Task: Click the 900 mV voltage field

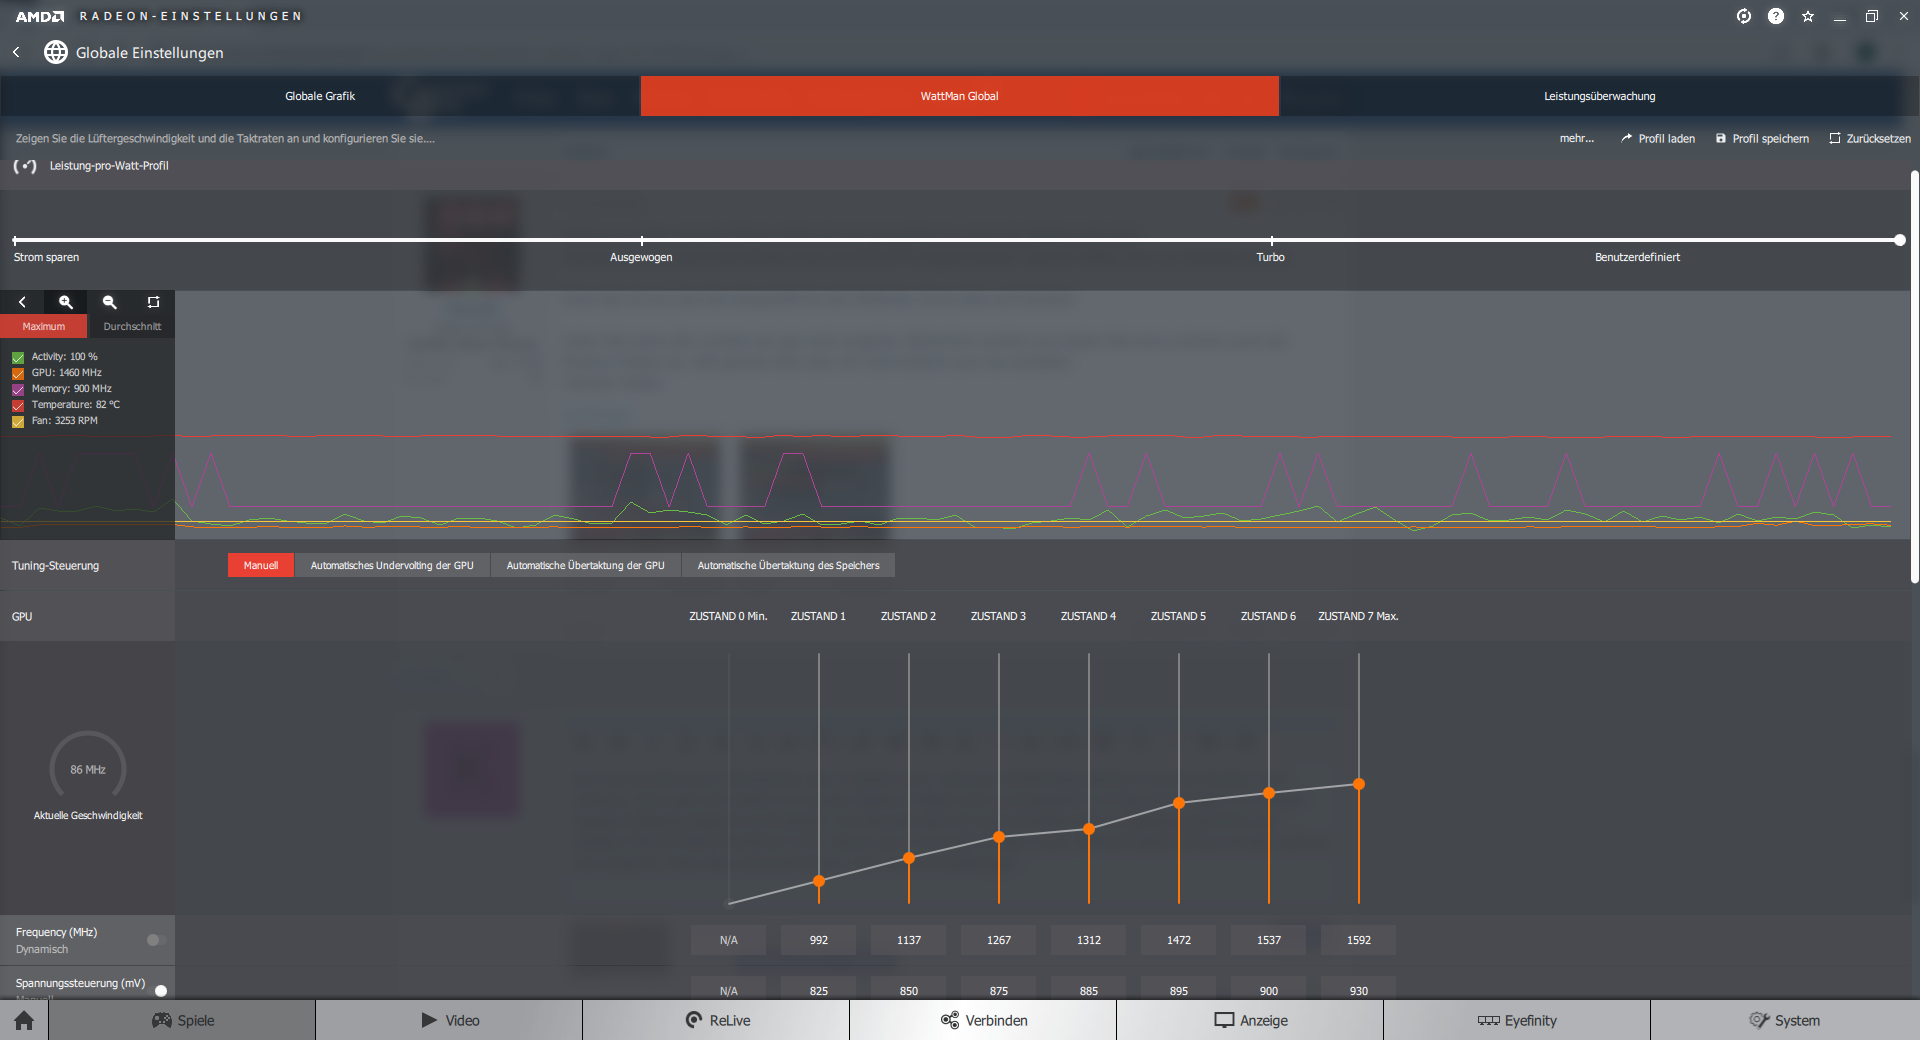Action: click(x=1269, y=988)
